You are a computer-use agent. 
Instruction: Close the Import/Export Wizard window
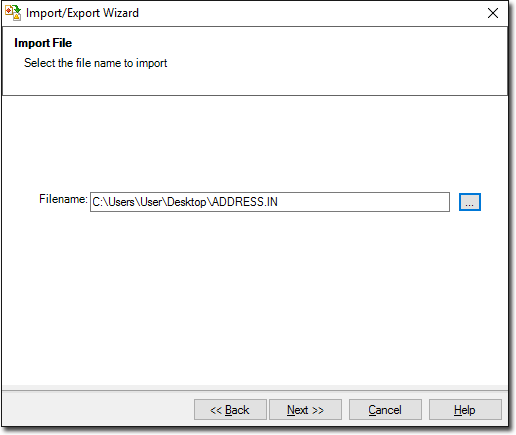pyautogui.click(x=493, y=13)
